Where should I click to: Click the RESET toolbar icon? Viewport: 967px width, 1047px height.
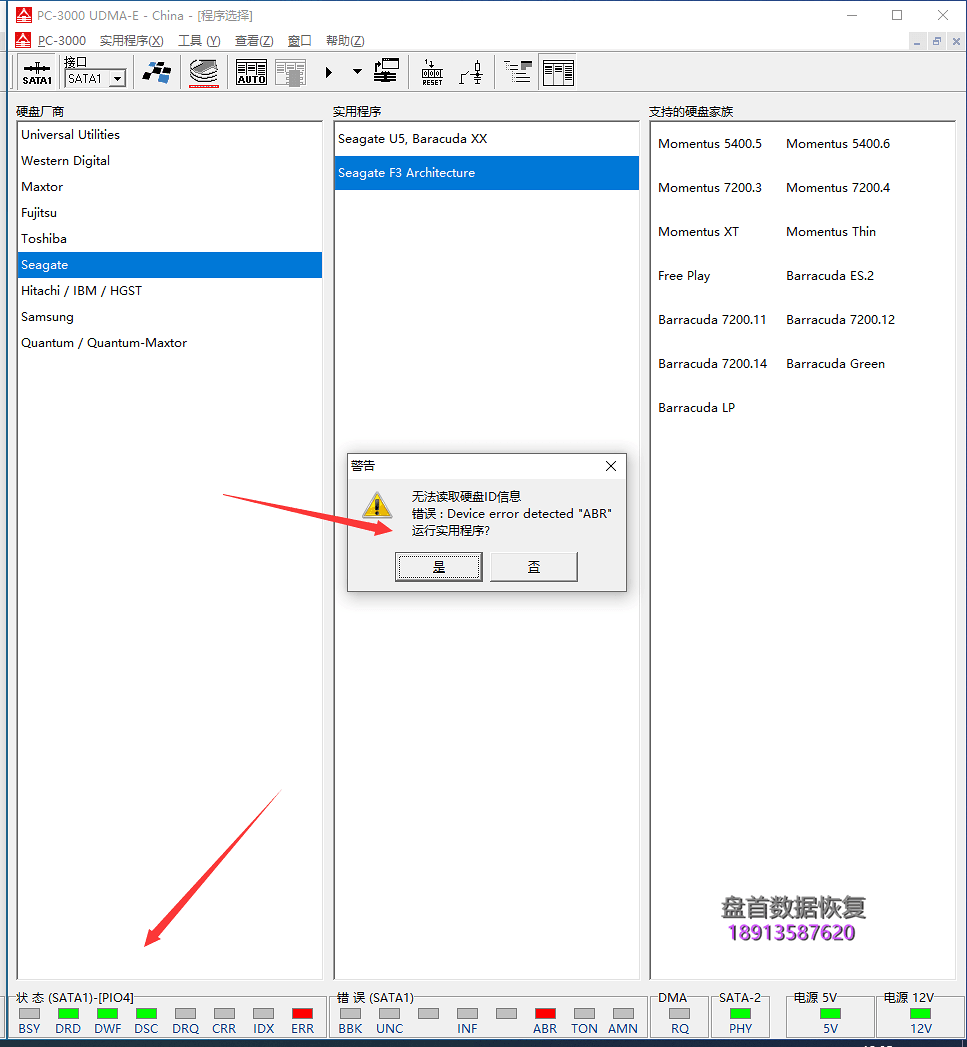432,72
